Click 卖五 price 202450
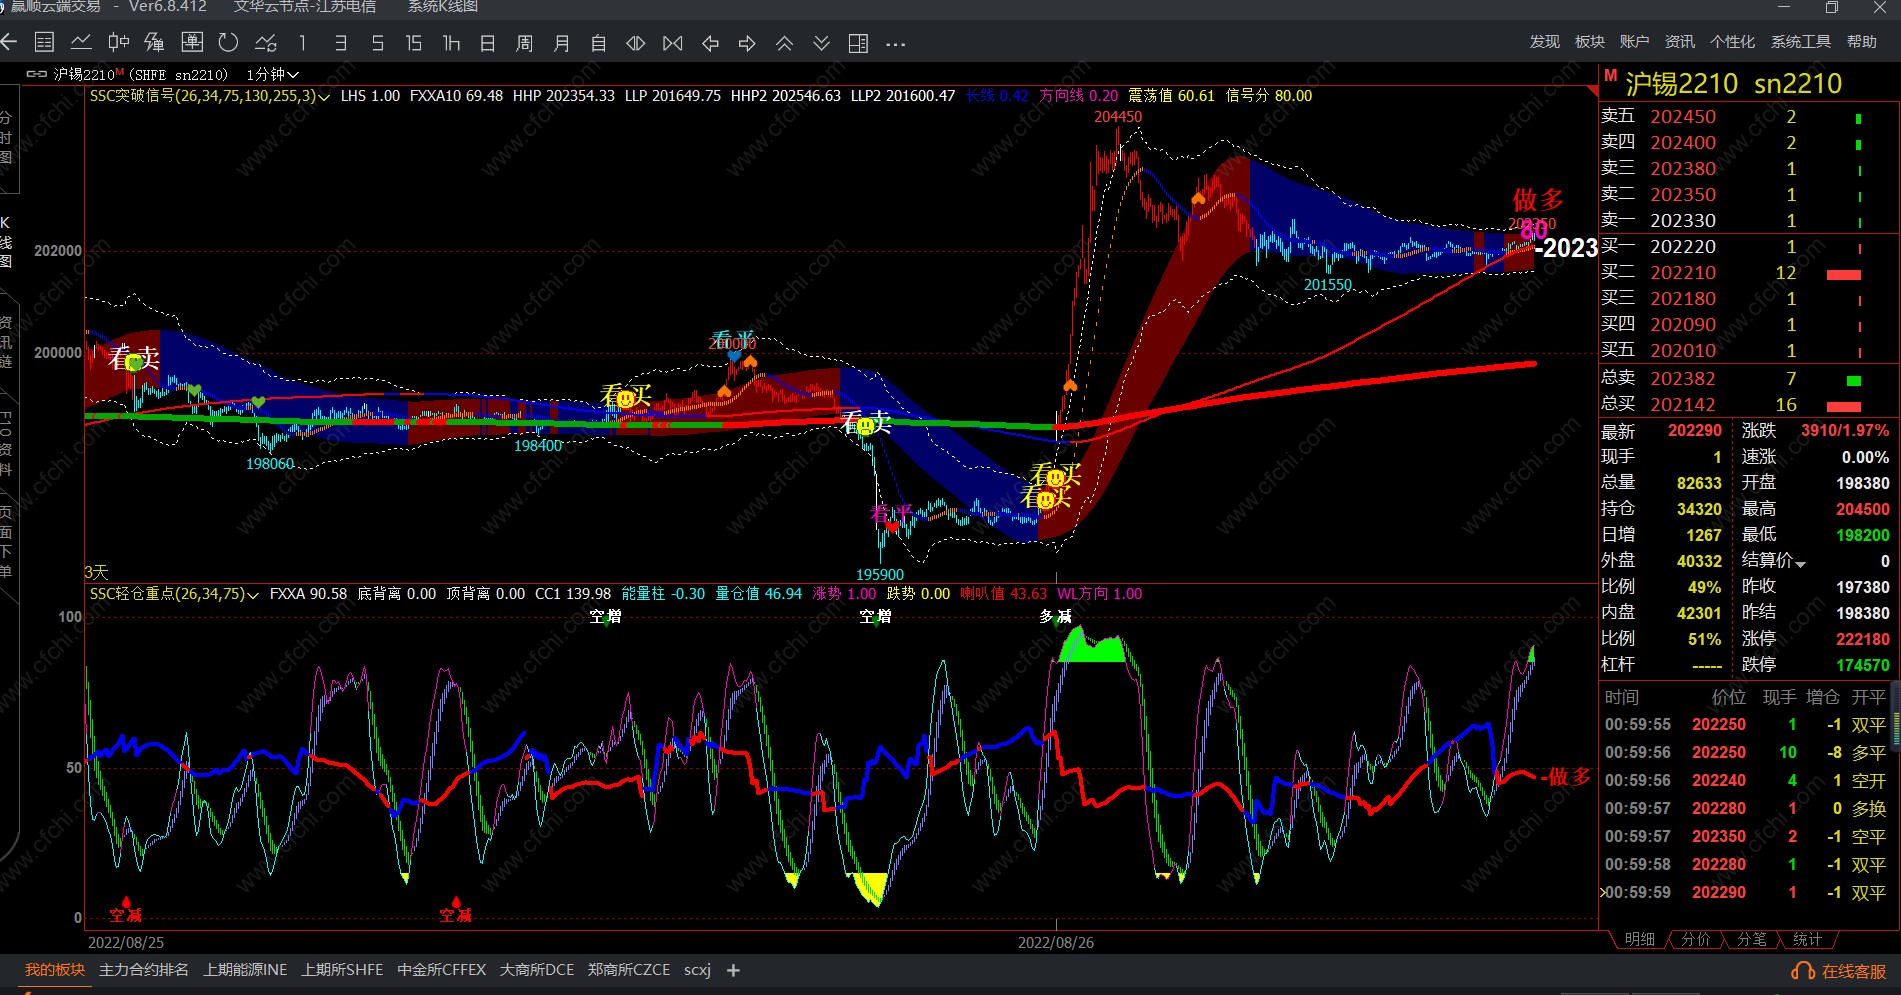 1683,116
